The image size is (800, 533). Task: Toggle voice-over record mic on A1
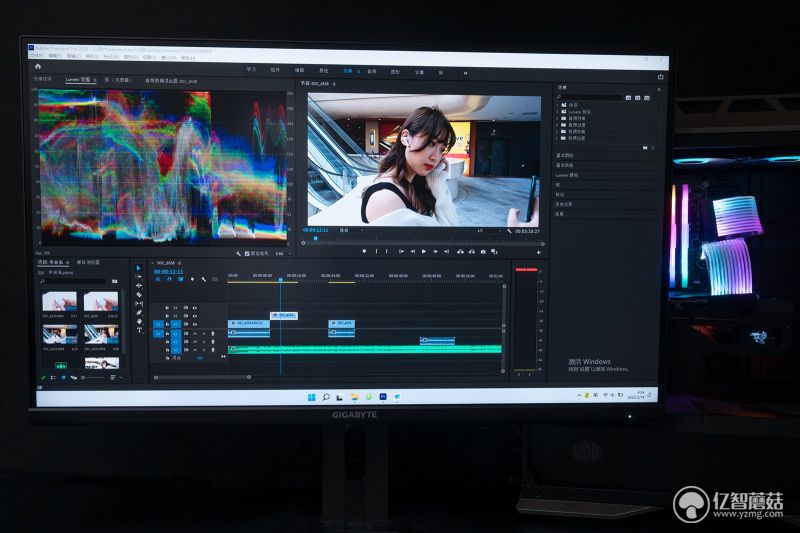213,334
